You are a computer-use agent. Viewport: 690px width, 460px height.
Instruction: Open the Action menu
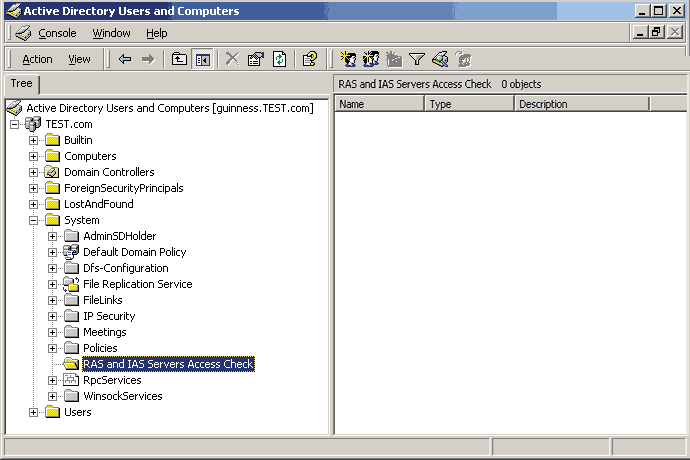pos(38,59)
